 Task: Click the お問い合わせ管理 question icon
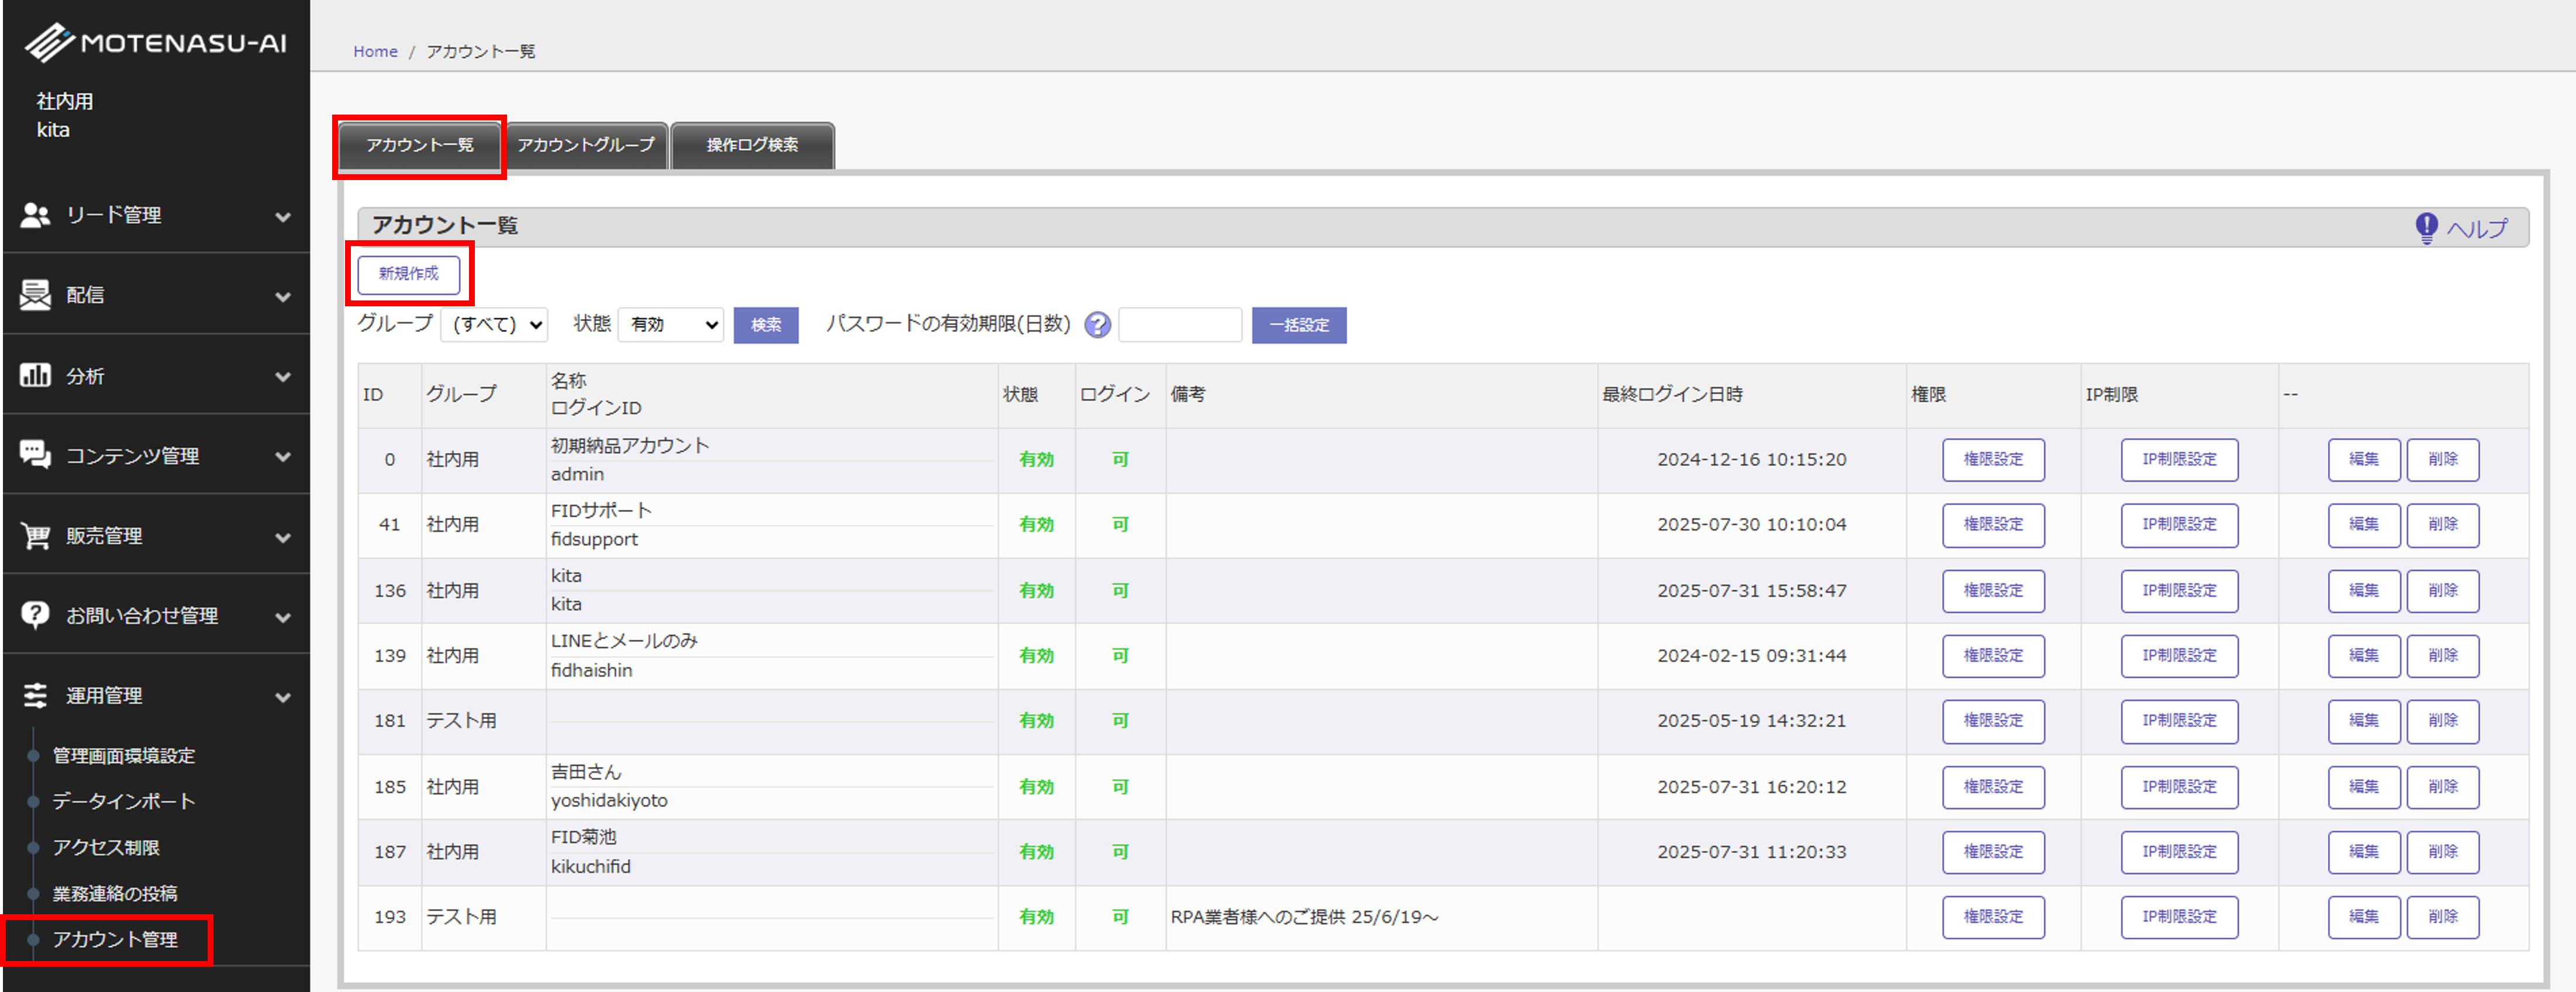[x=35, y=615]
